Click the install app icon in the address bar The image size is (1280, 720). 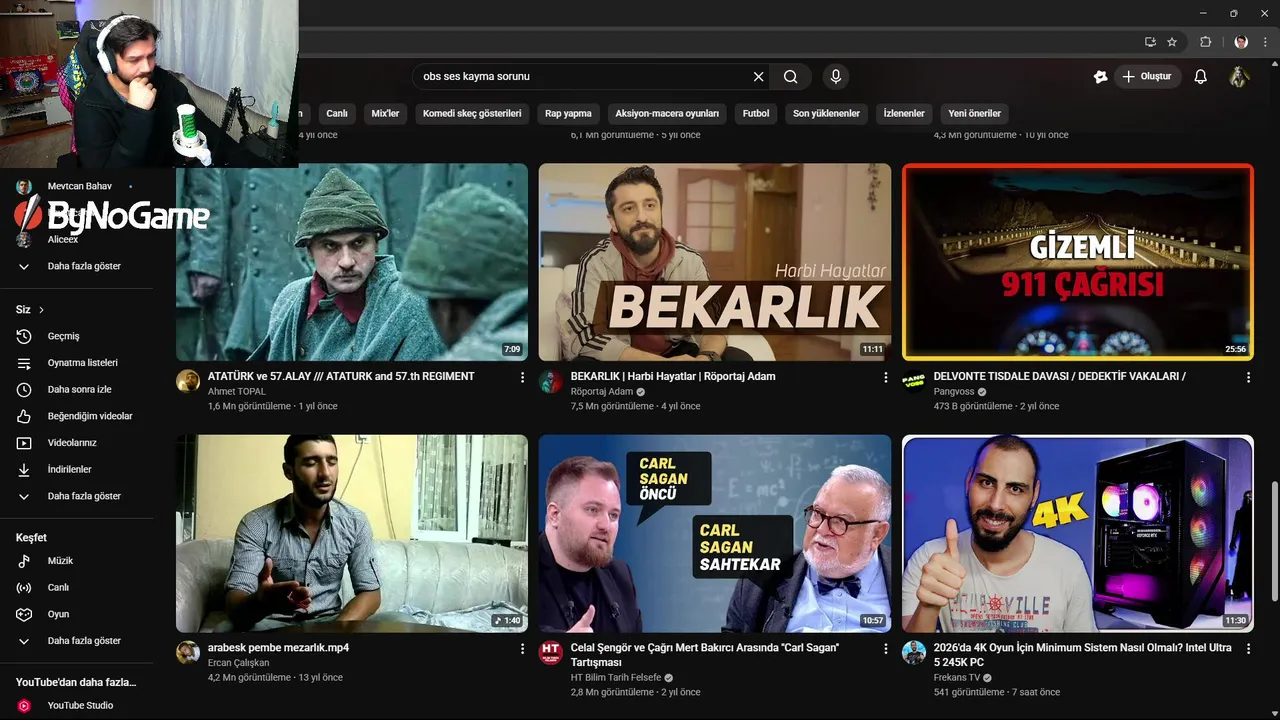coord(1150,42)
